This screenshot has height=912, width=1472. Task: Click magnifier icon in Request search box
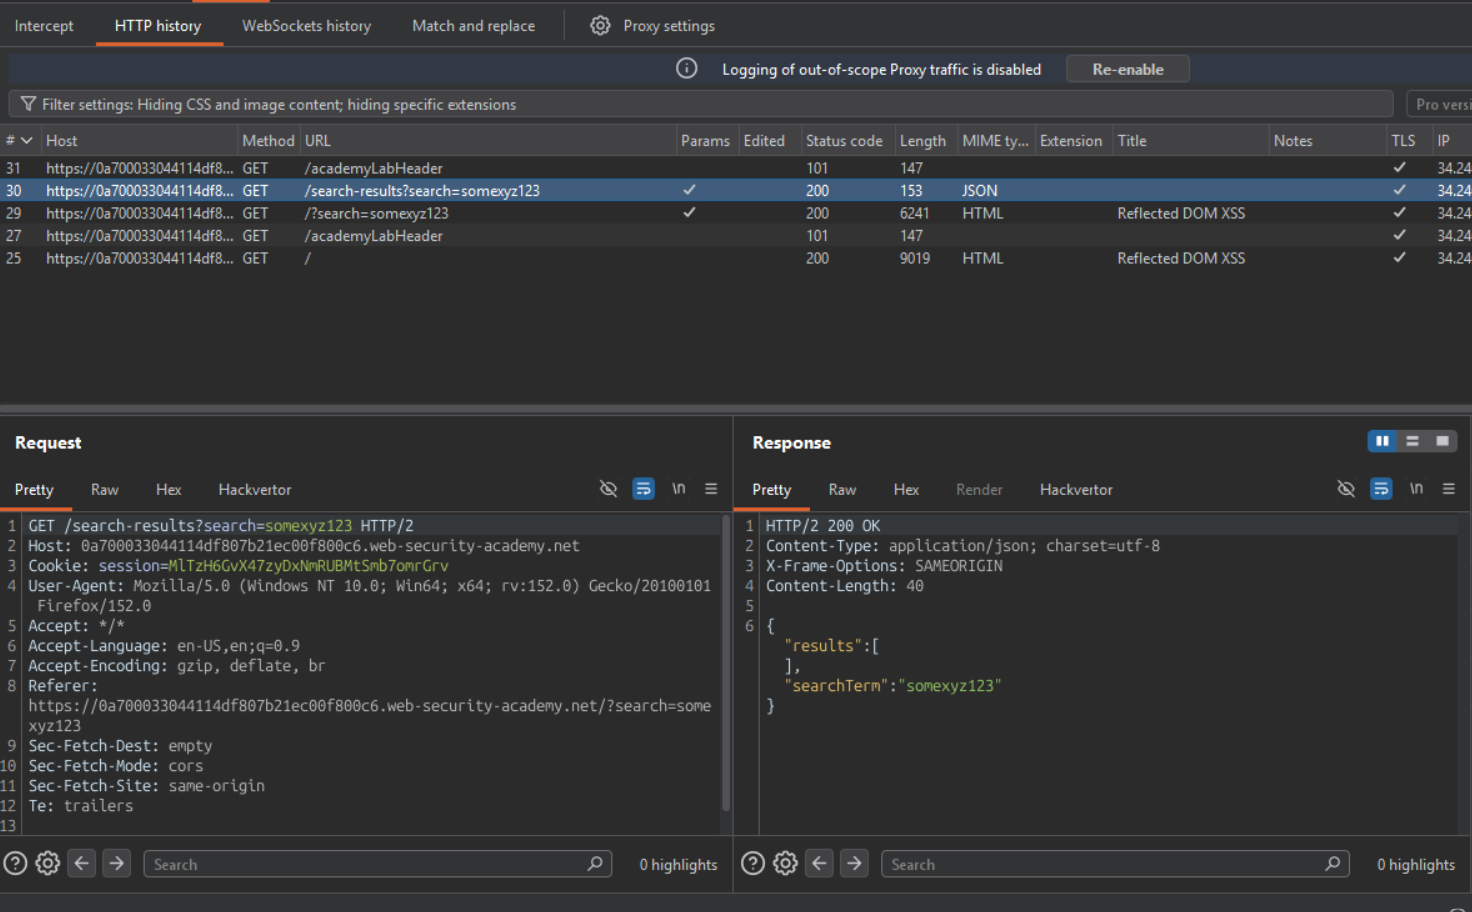pos(595,863)
